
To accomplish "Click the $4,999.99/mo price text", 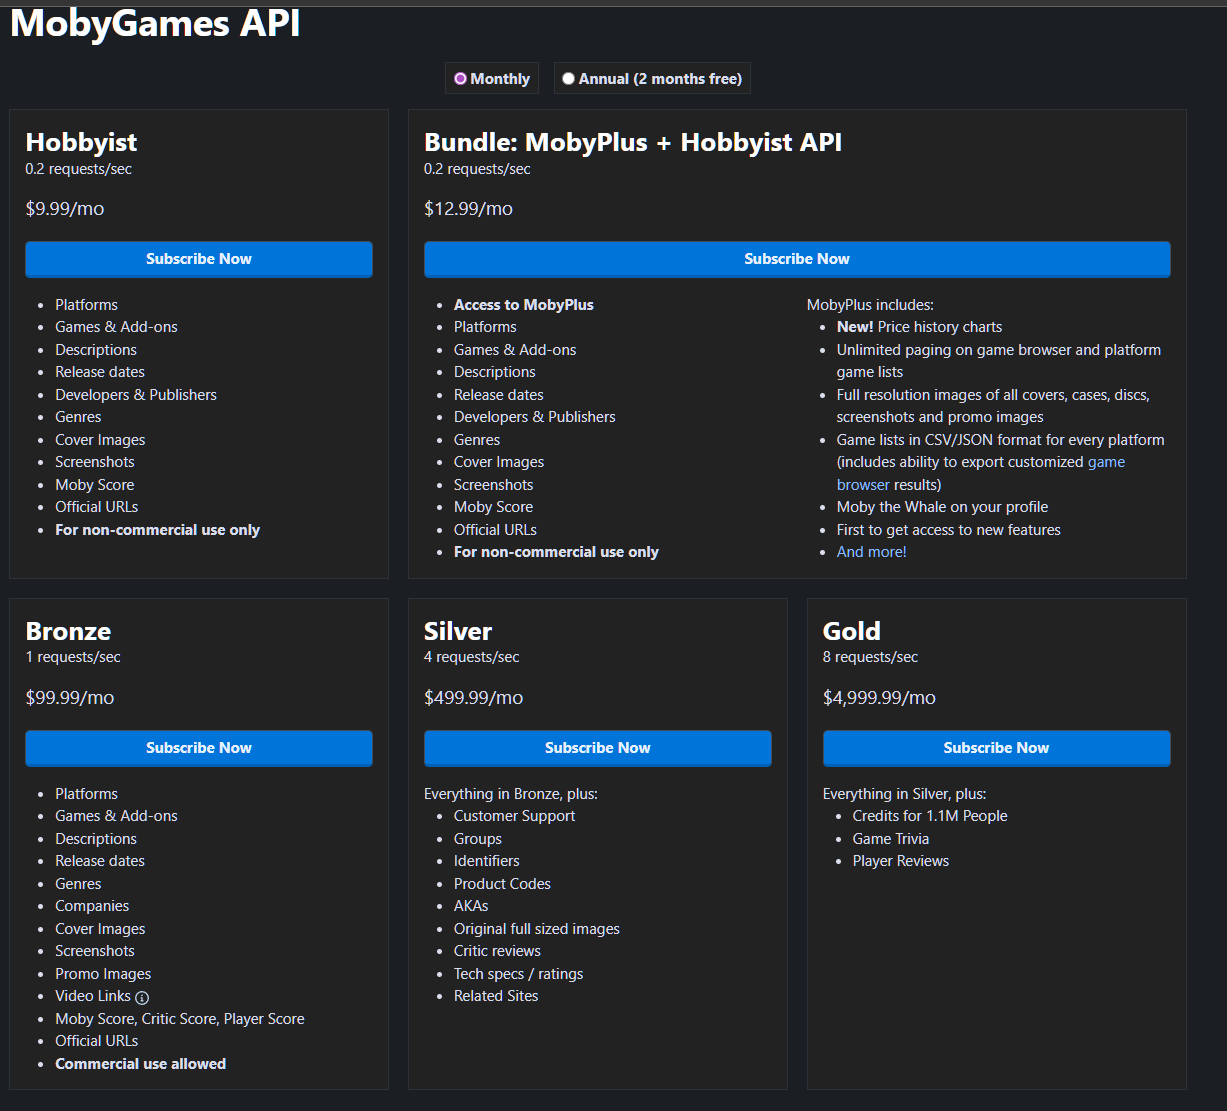I will 879,698.
